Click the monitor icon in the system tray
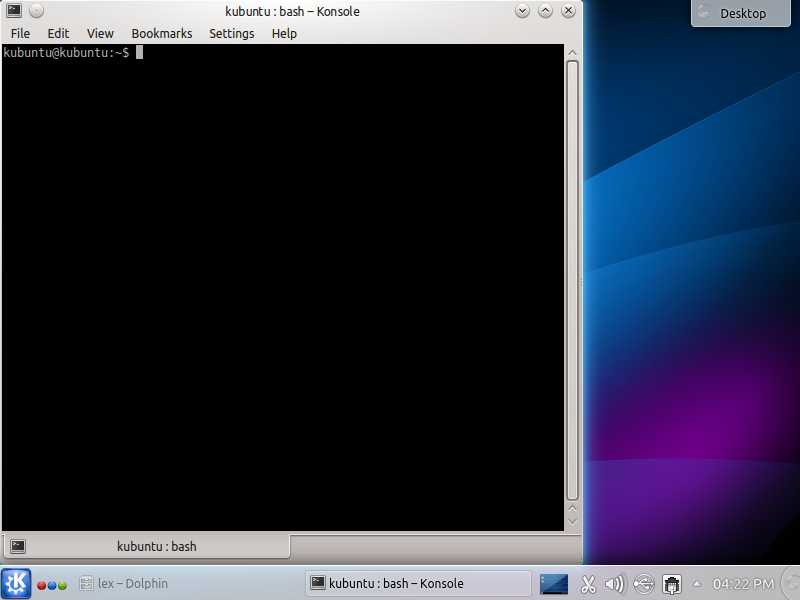The width and height of the screenshot is (800, 600). [555, 584]
